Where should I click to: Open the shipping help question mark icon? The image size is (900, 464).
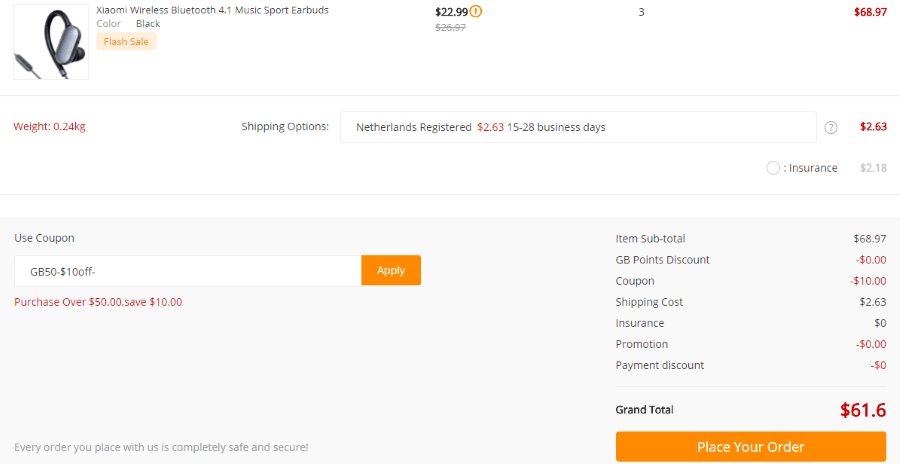point(831,127)
